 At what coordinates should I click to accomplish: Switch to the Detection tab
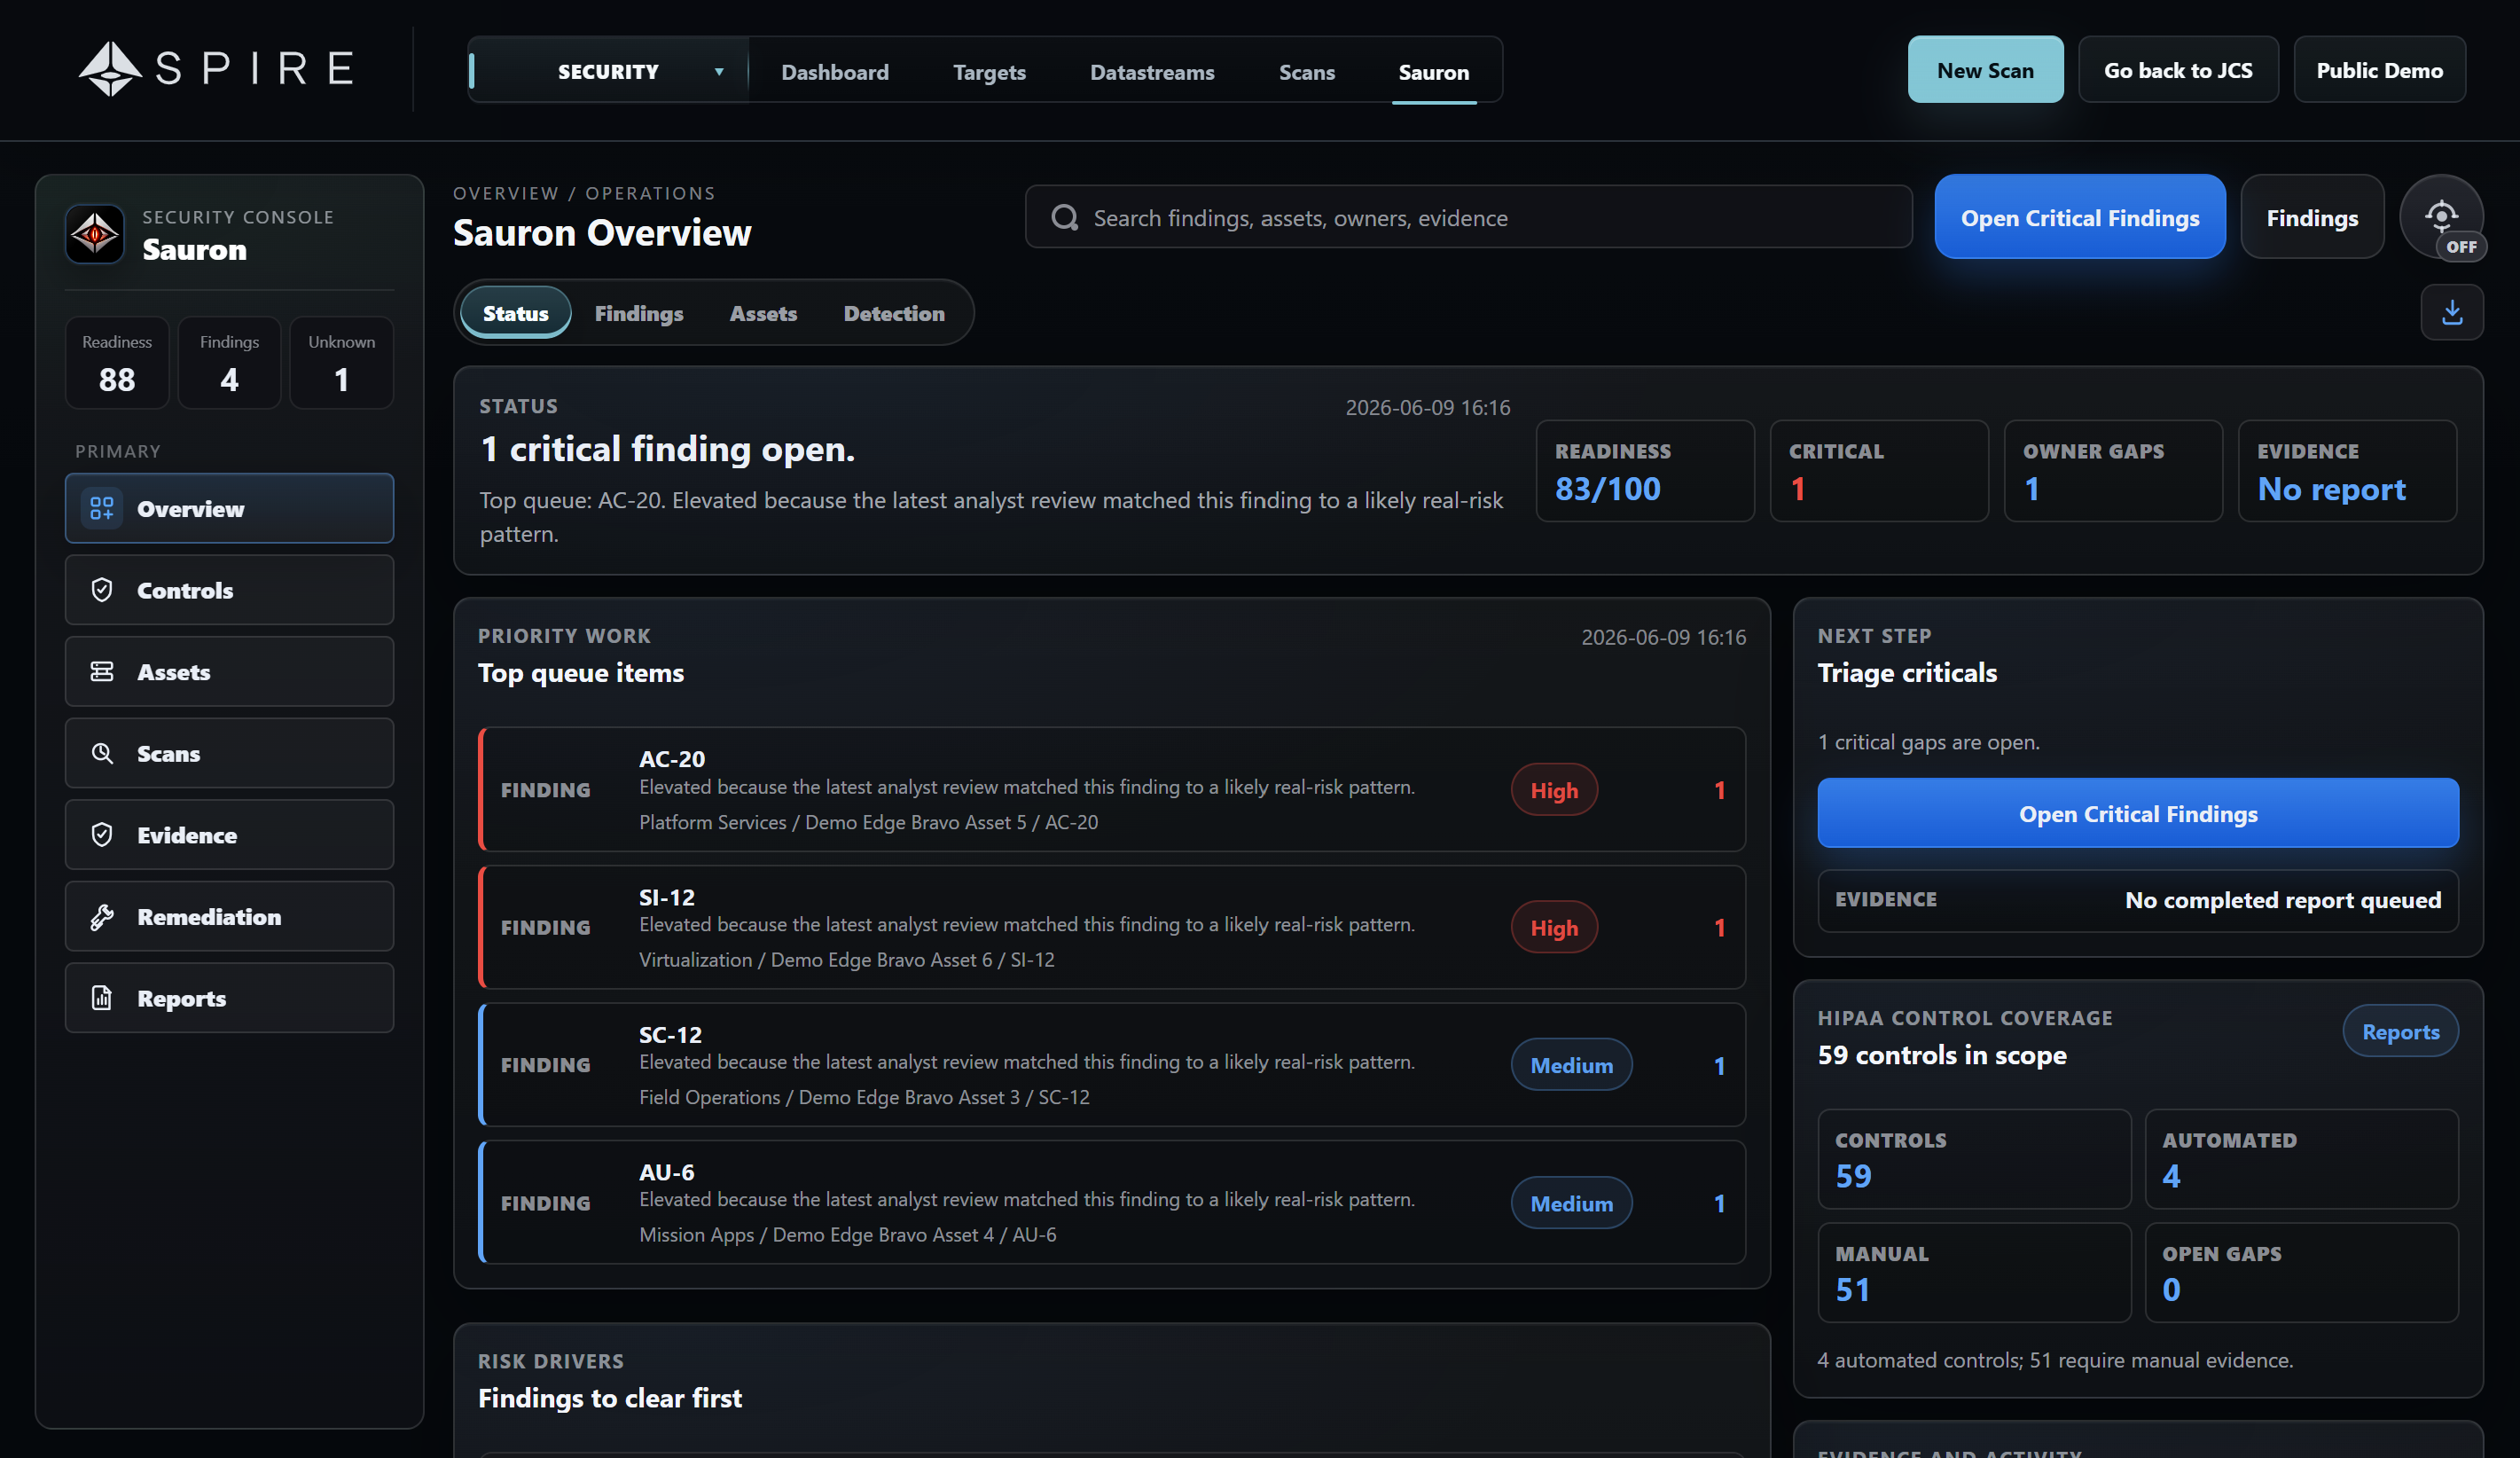893,313
